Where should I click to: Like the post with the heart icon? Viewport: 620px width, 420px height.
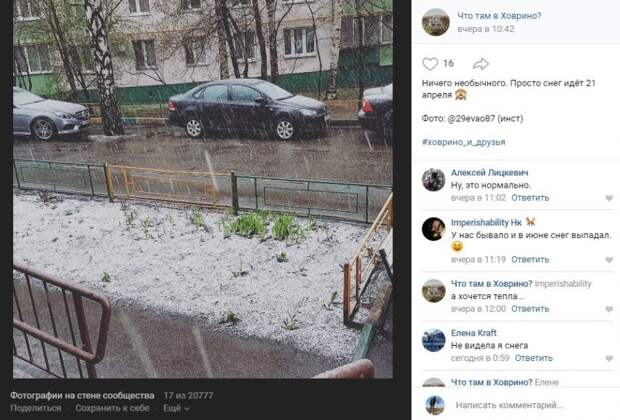(x=430, y=64)
